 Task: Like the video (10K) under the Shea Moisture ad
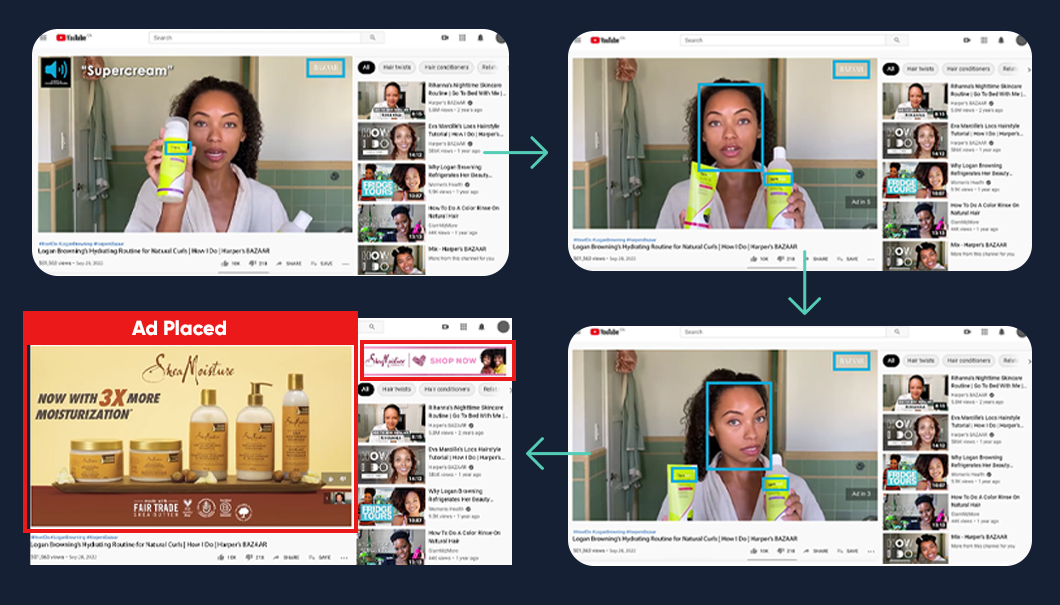pyautogui.click(x=223, y=558)
